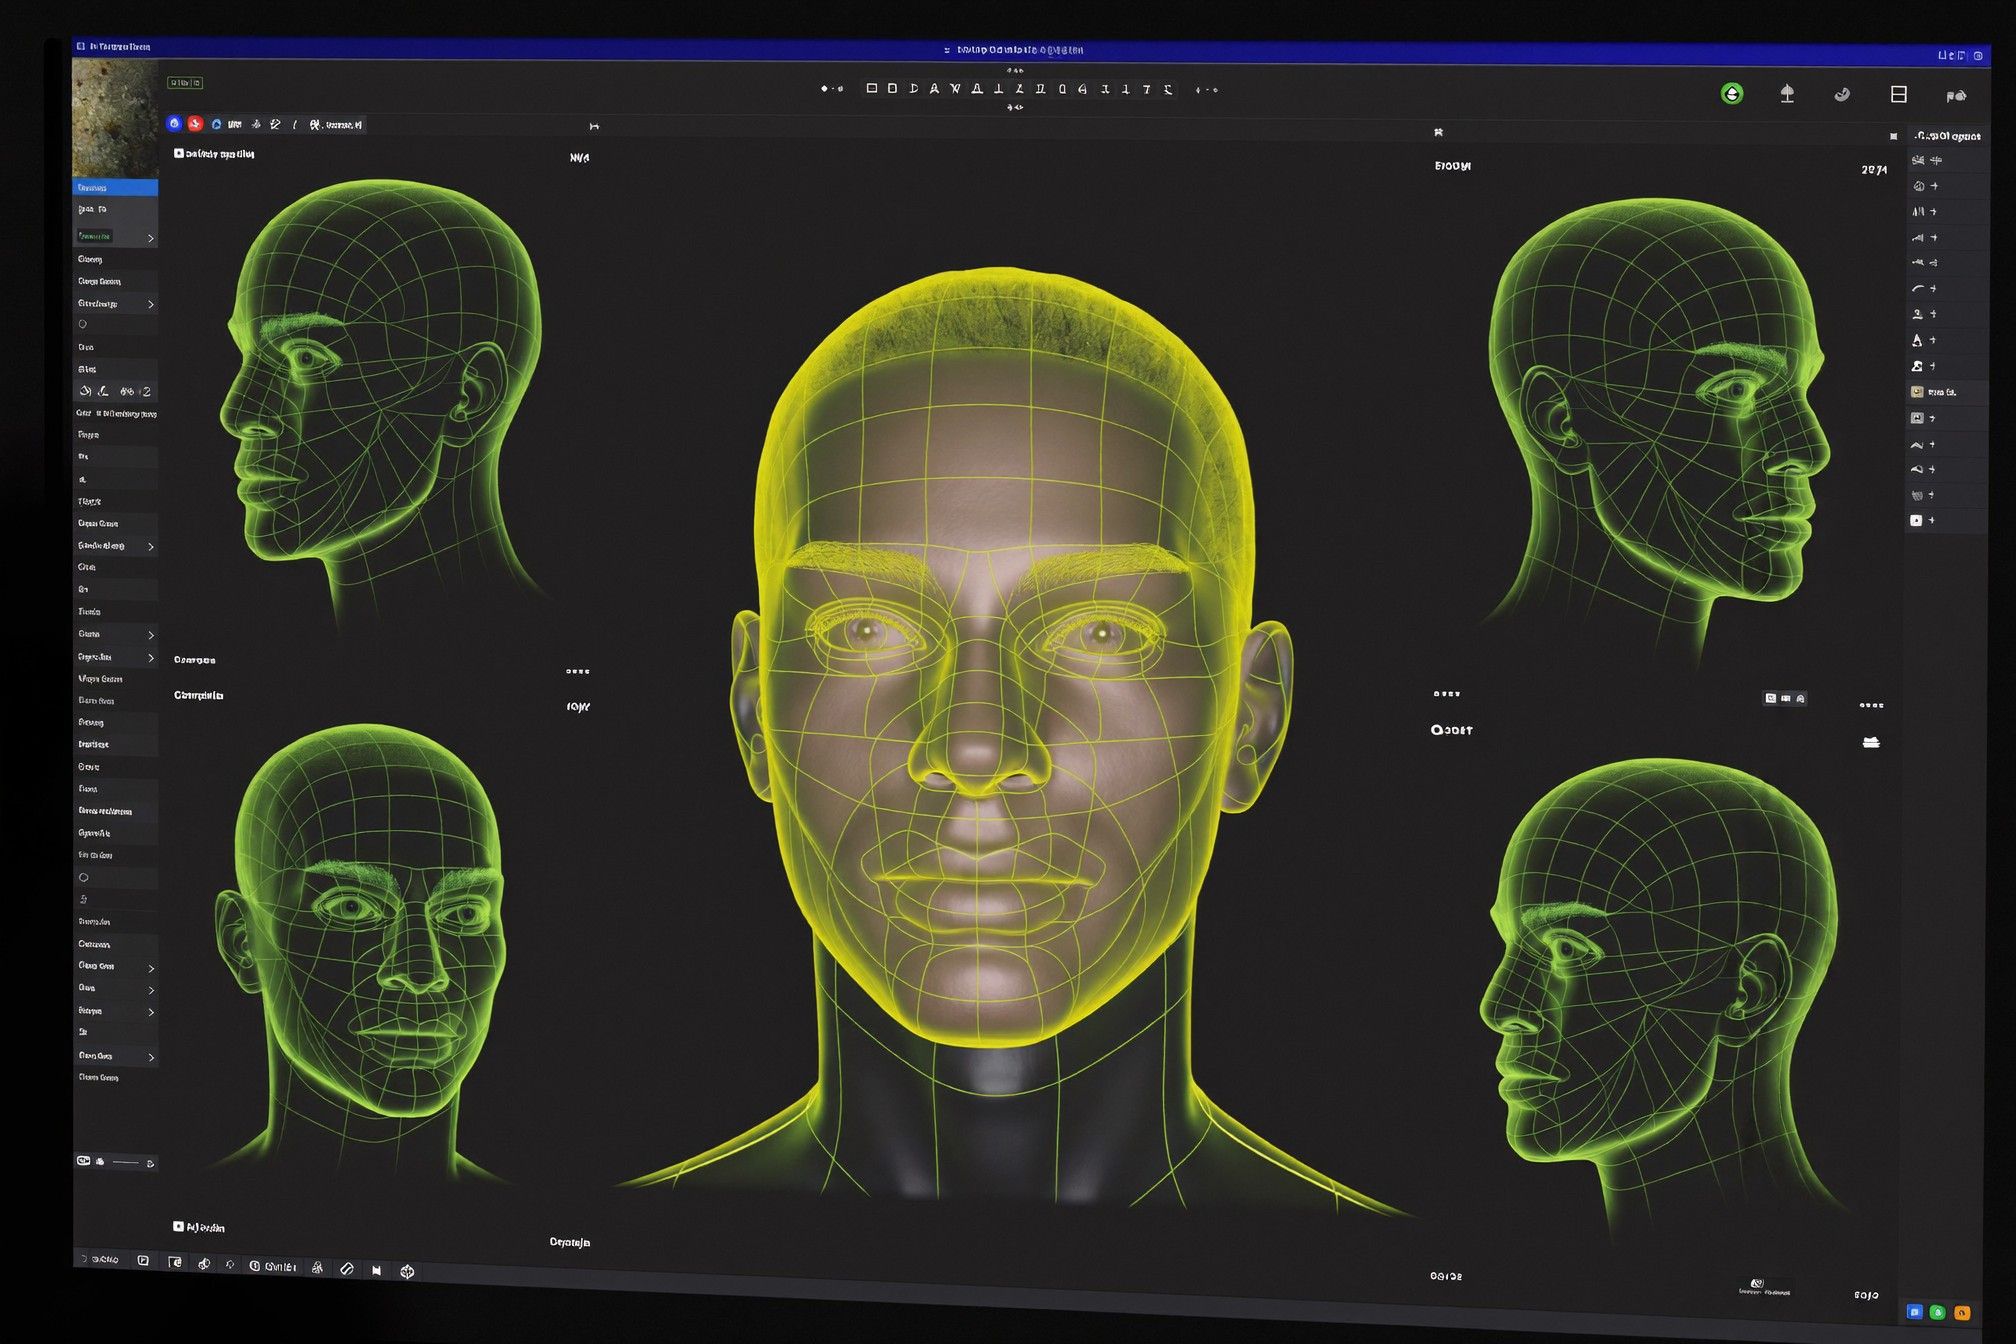The width and height of the screenshot is (2016, 1344).
Task: Toggle the checkbox beside bottom-left viewport label
Action: [x=178, y=1226]
